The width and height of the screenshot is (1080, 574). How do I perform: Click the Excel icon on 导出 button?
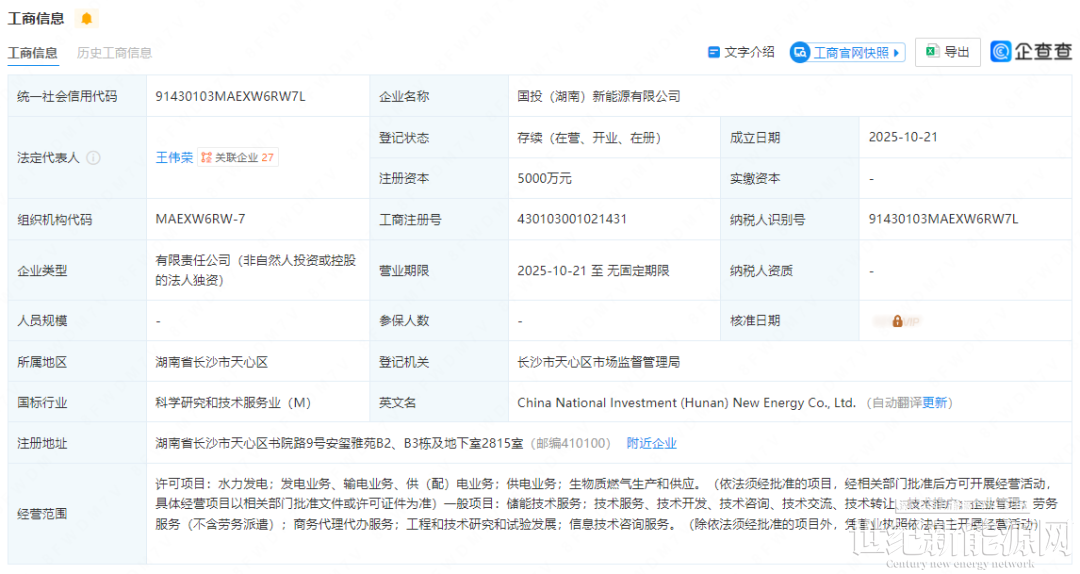pyautogui.click(x=931, y=52)
